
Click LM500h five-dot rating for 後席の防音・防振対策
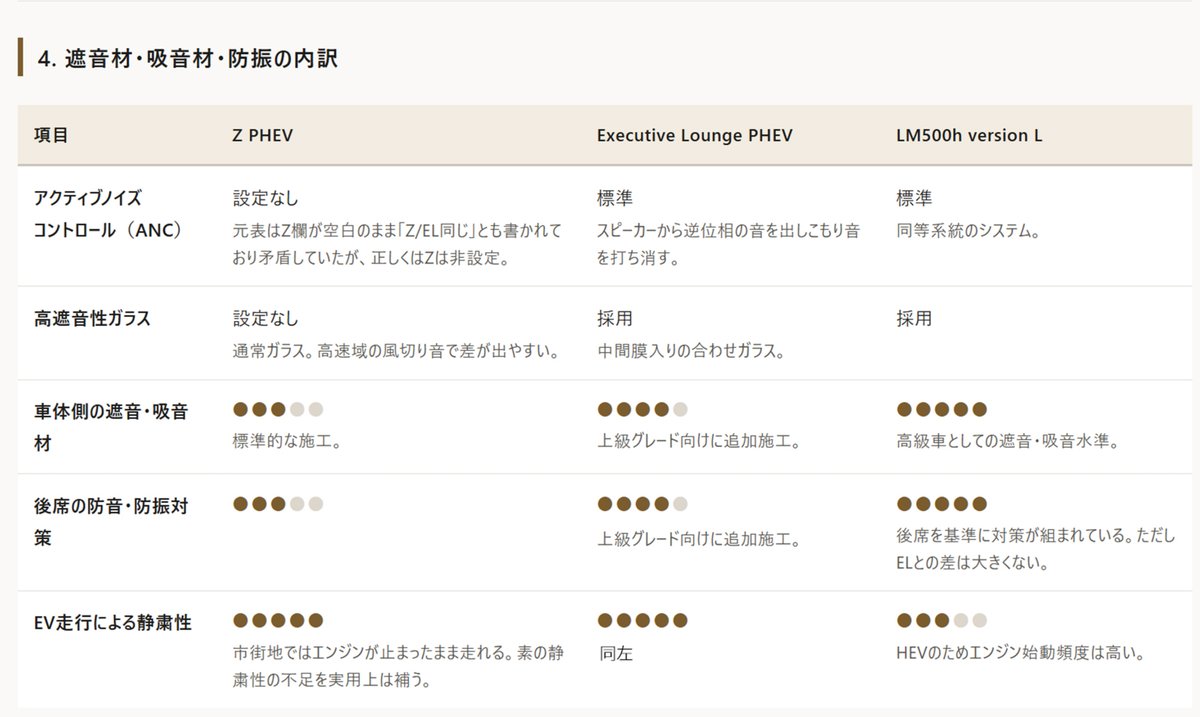pyautogui.click(x=942, y=503)
